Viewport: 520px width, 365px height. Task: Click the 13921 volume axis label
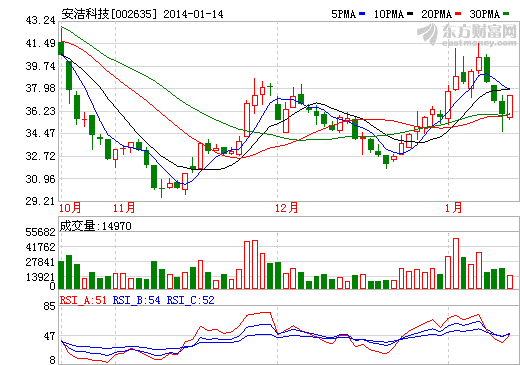[x=40, y=277]
